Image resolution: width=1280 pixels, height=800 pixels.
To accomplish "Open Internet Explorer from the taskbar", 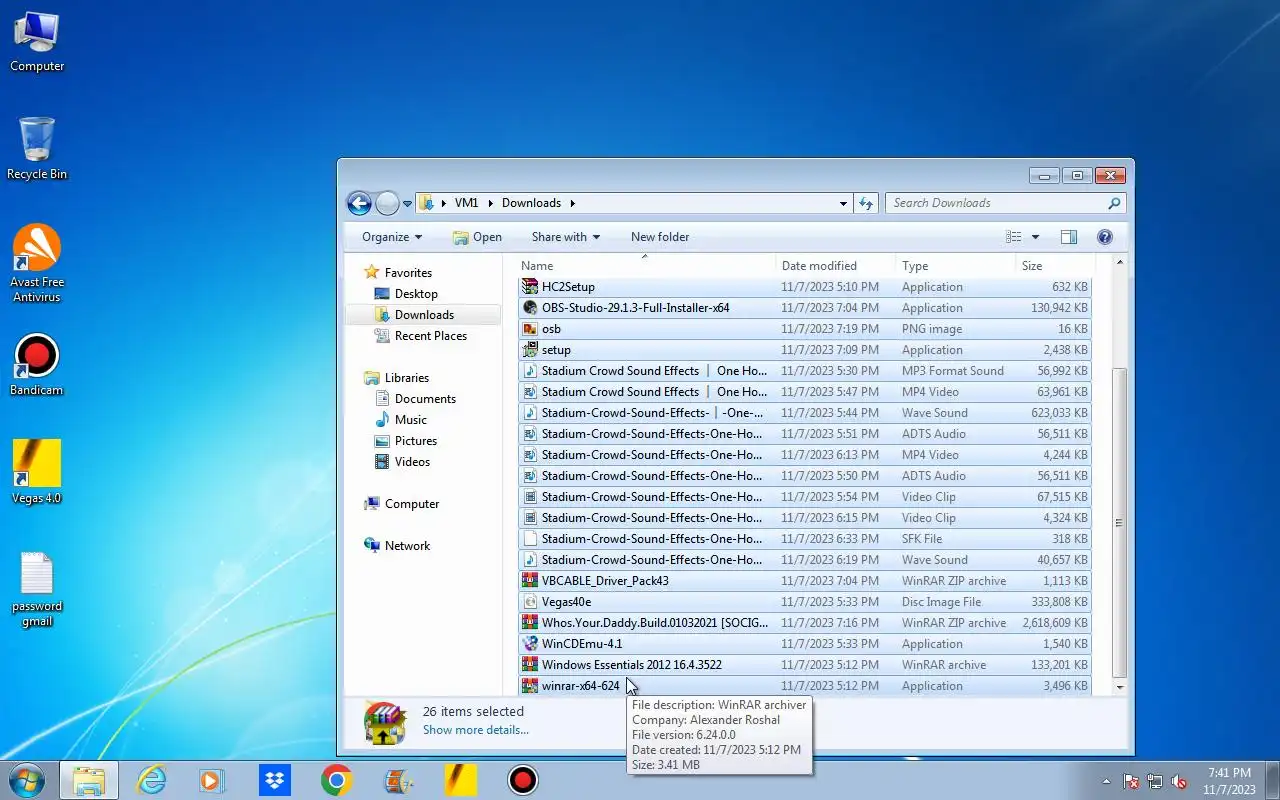I will (151, 780).
